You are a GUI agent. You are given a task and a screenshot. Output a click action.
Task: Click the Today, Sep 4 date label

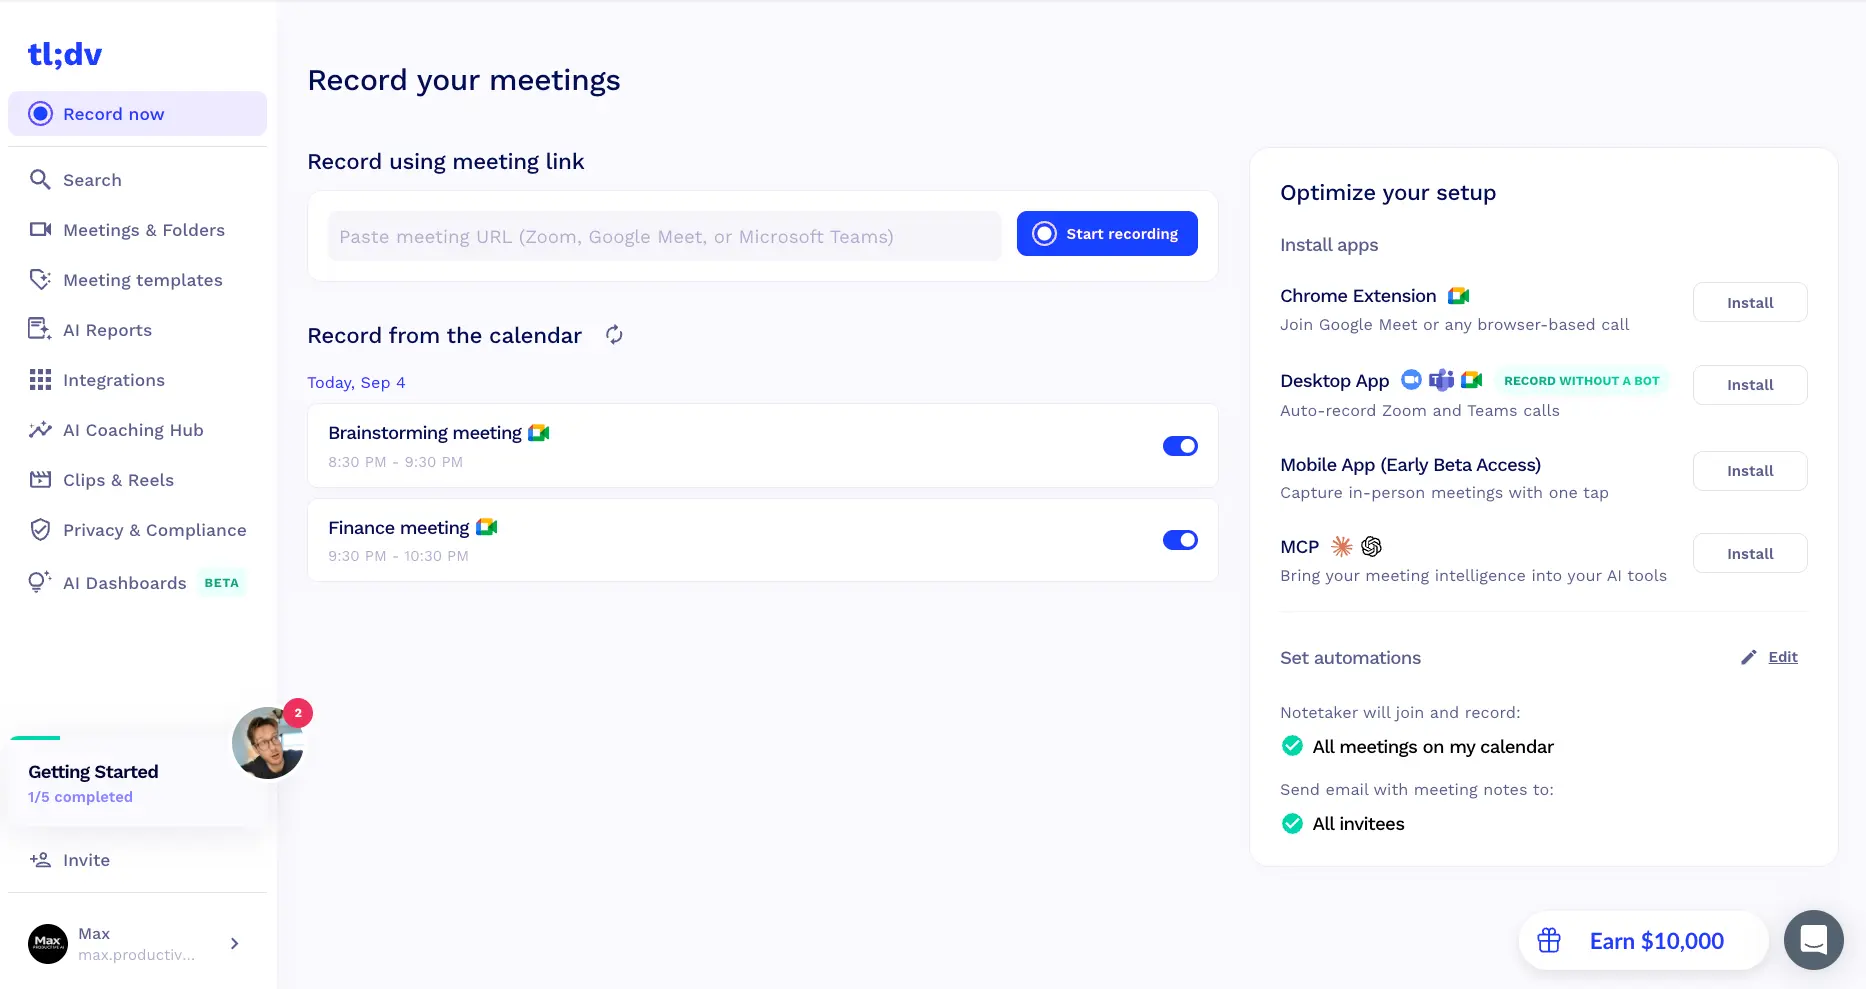tap(356, 382)
